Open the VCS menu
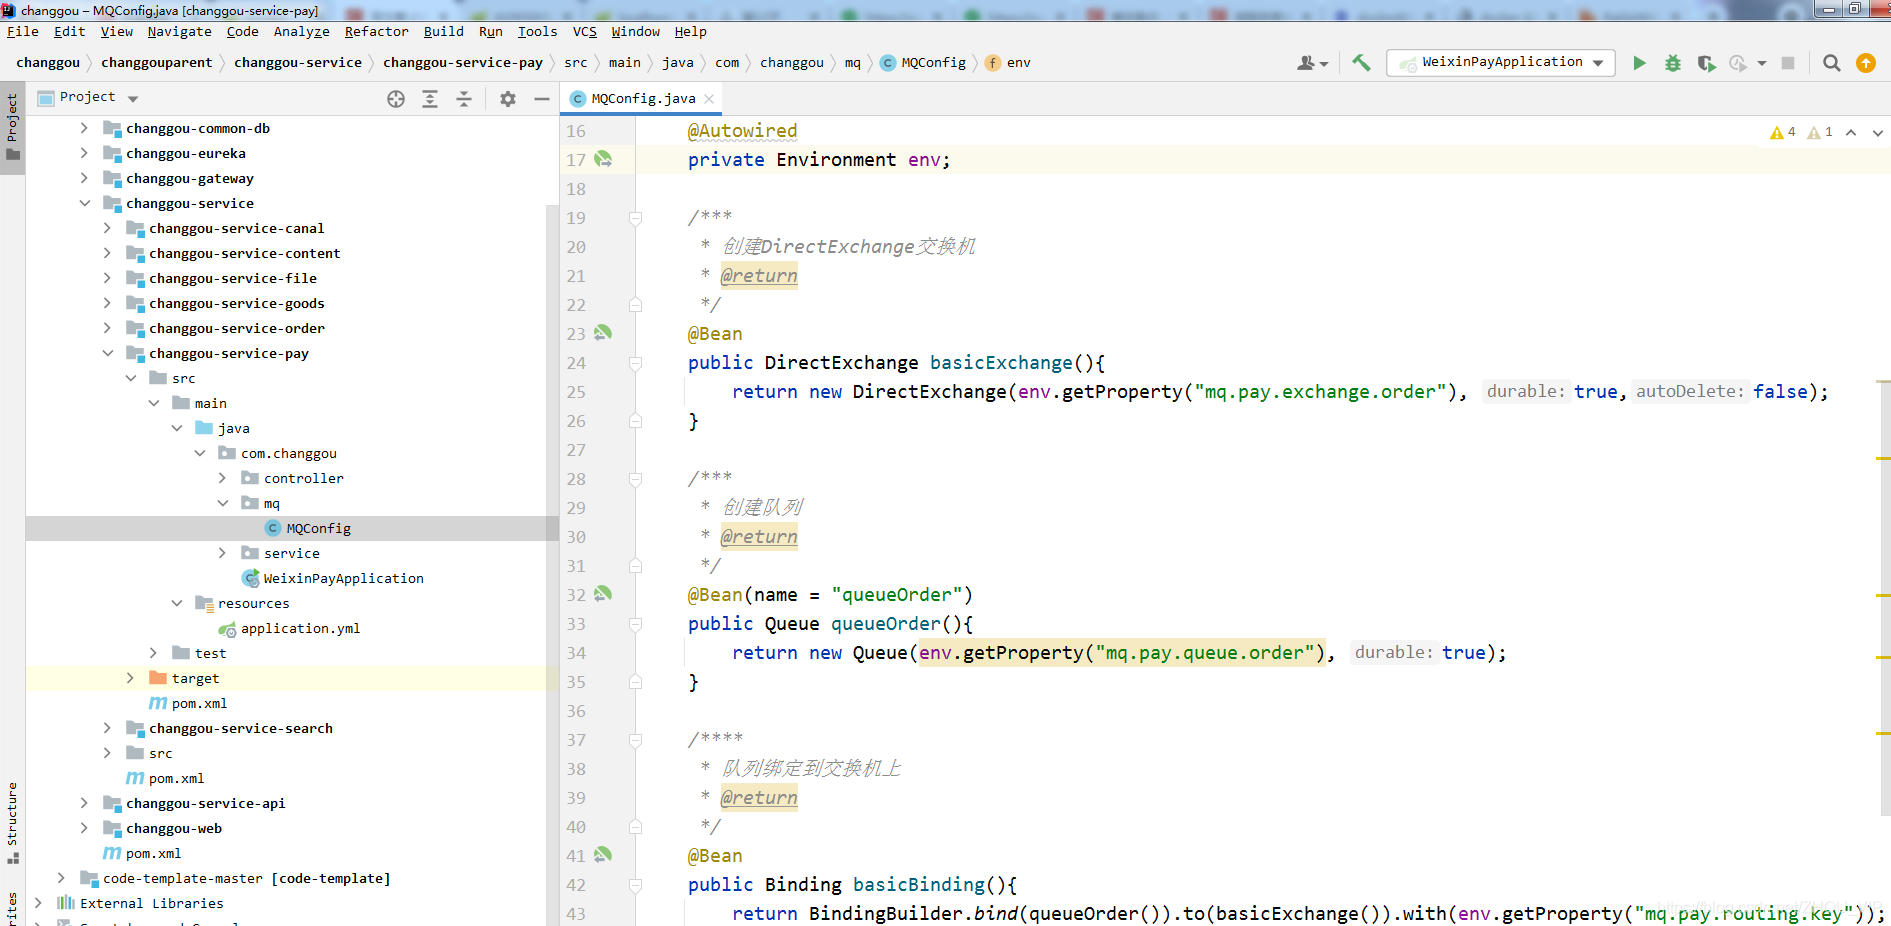 click(585, 31)
